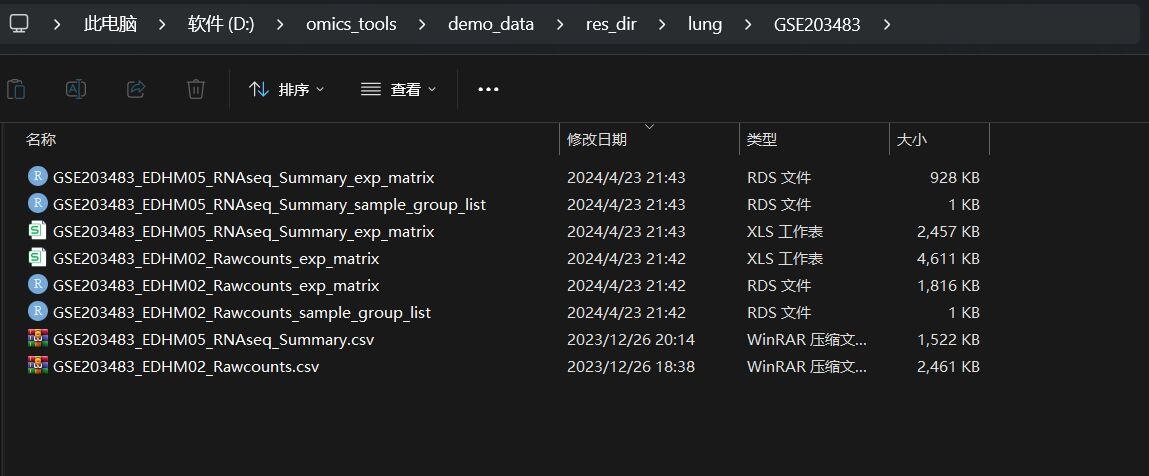Viewport: 1149px width, 476px height.
Task: Open the 查看 view dropdown
Action: [399, 89]
